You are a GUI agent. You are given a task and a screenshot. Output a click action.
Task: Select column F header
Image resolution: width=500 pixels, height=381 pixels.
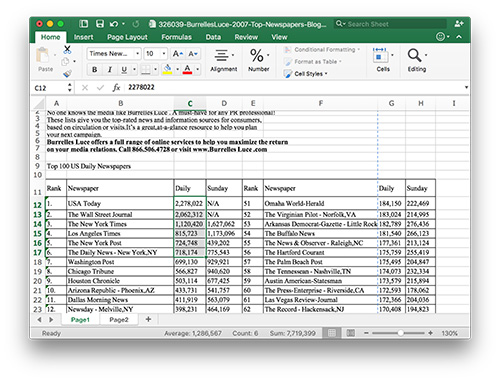click(321, 103)
